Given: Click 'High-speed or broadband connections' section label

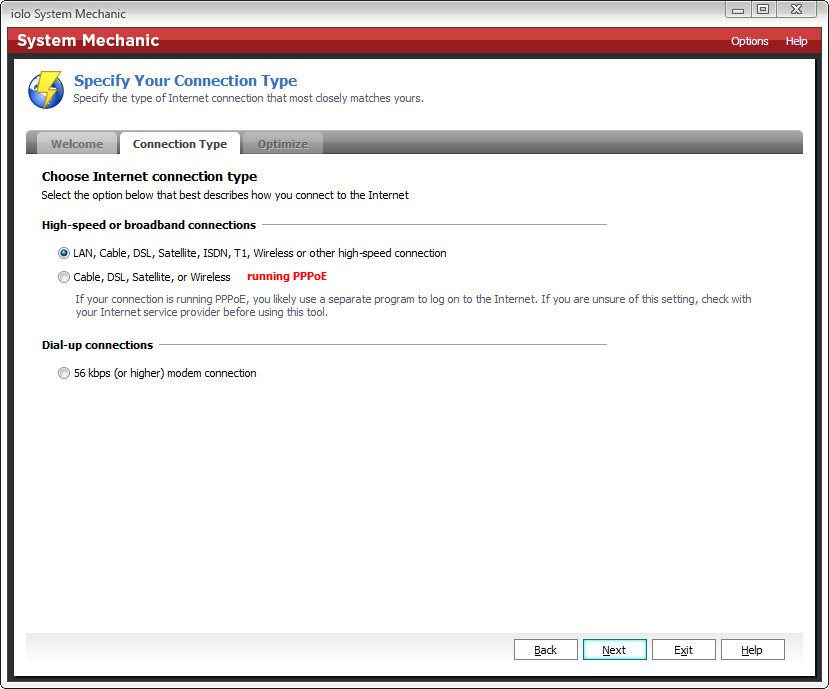Looking at the screenshot, I should [149, 225].
